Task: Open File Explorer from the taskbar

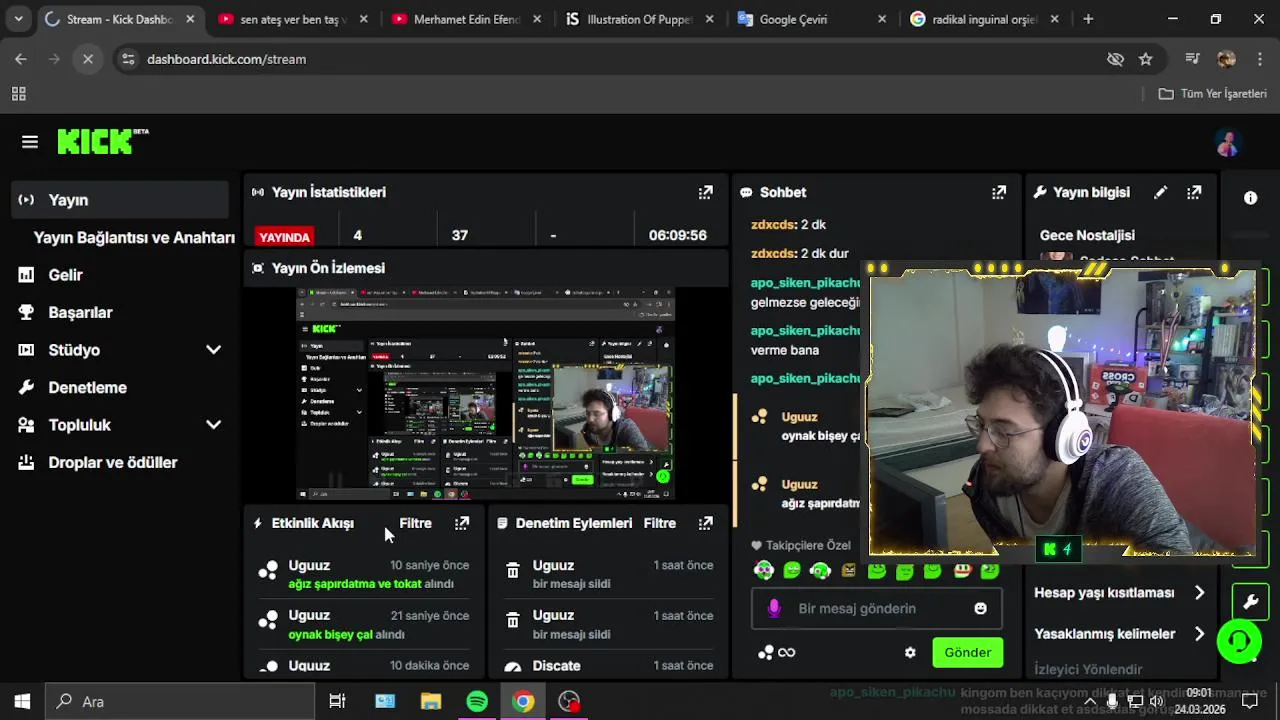Action: point(431,701)
